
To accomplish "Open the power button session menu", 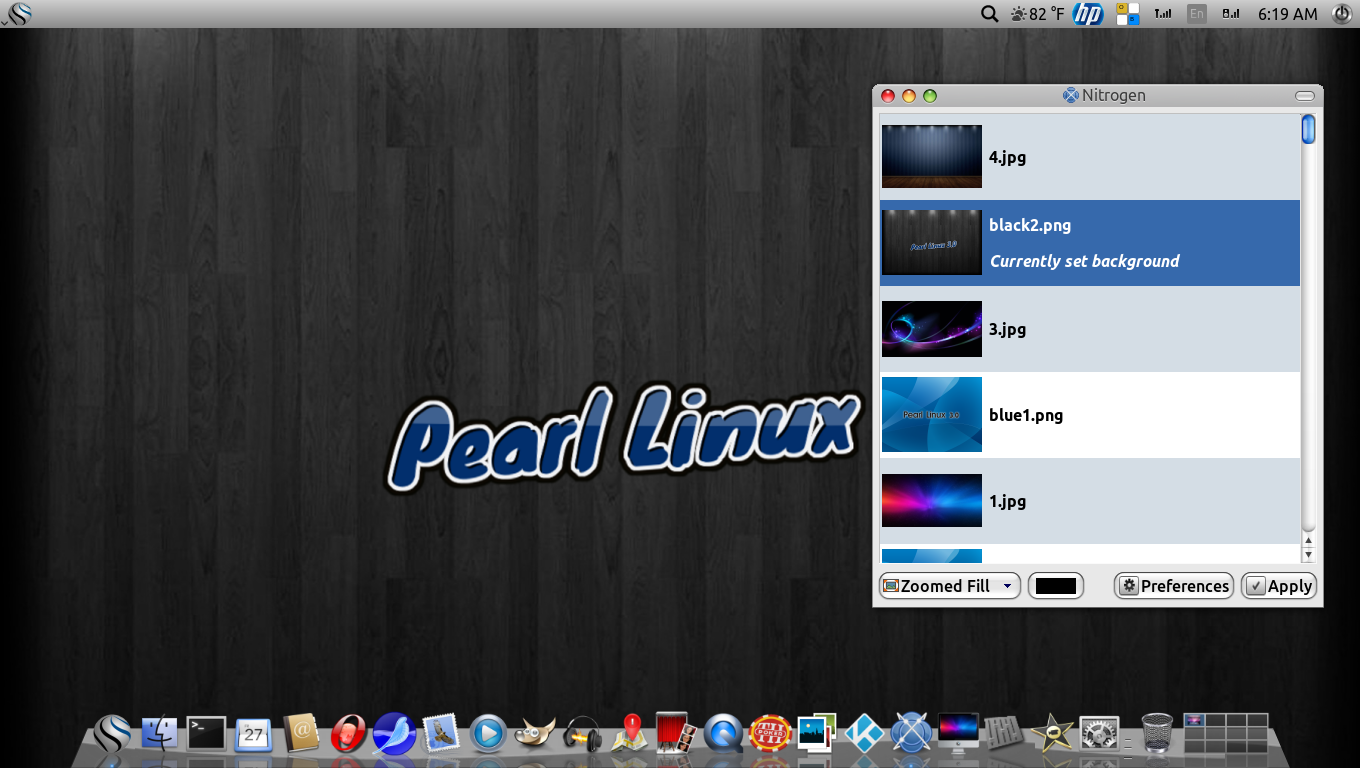I will click(1342, 14).
